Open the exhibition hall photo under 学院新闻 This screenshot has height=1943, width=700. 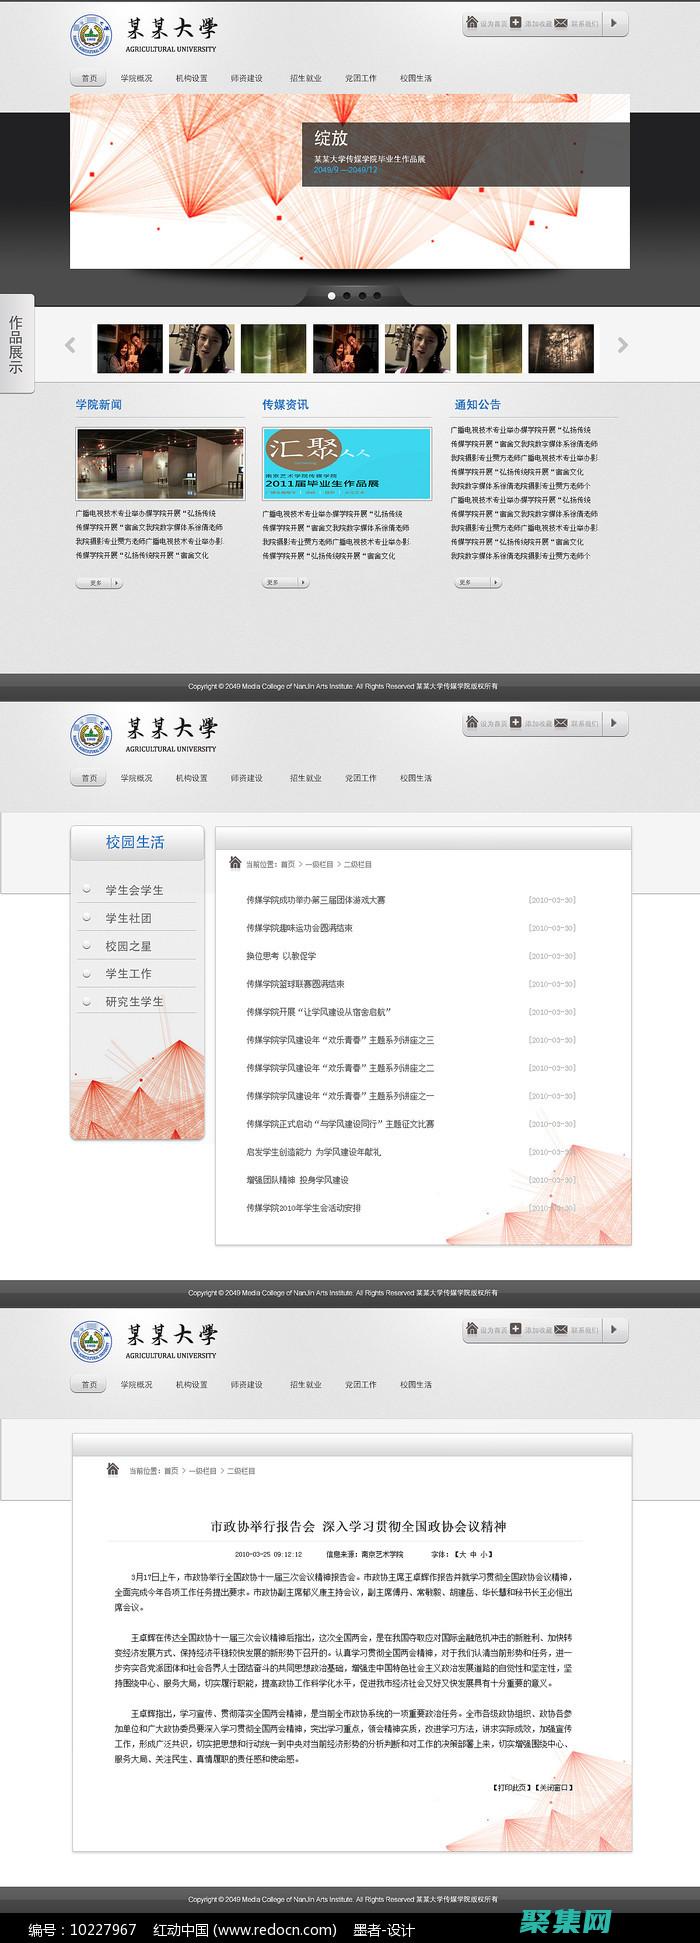coord(160,464)
